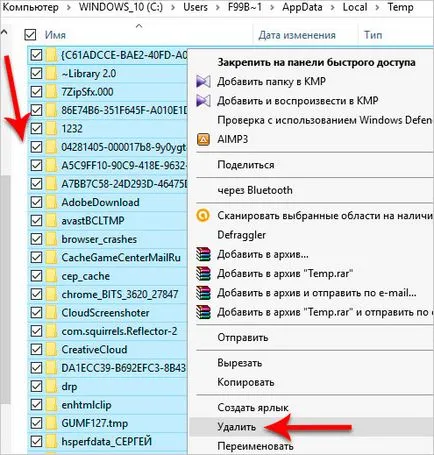The height and width of the screenshot is (455, 434).
Task: Toggle the checkbox for browser_crashes folder
Action: (36, 239)
